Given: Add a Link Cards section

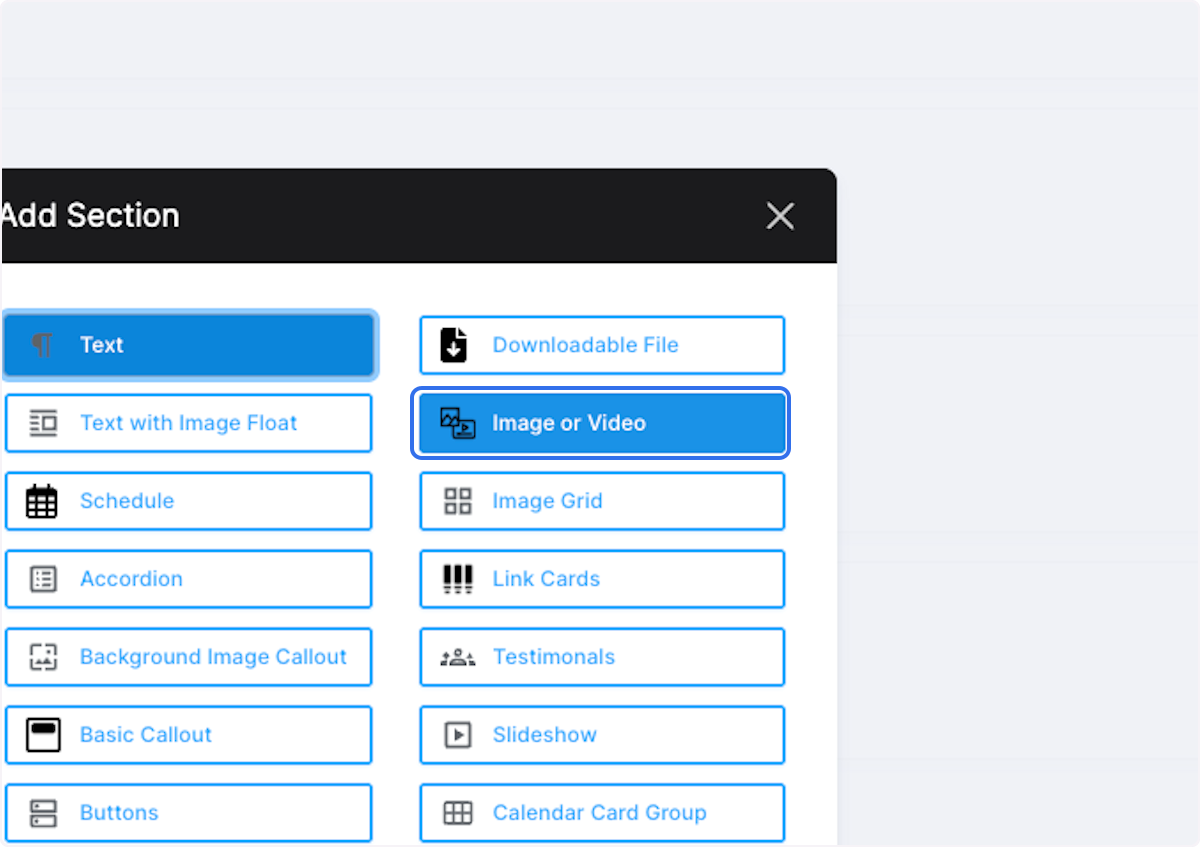Looking at the screenshot, I should click(x=602, y=579).
